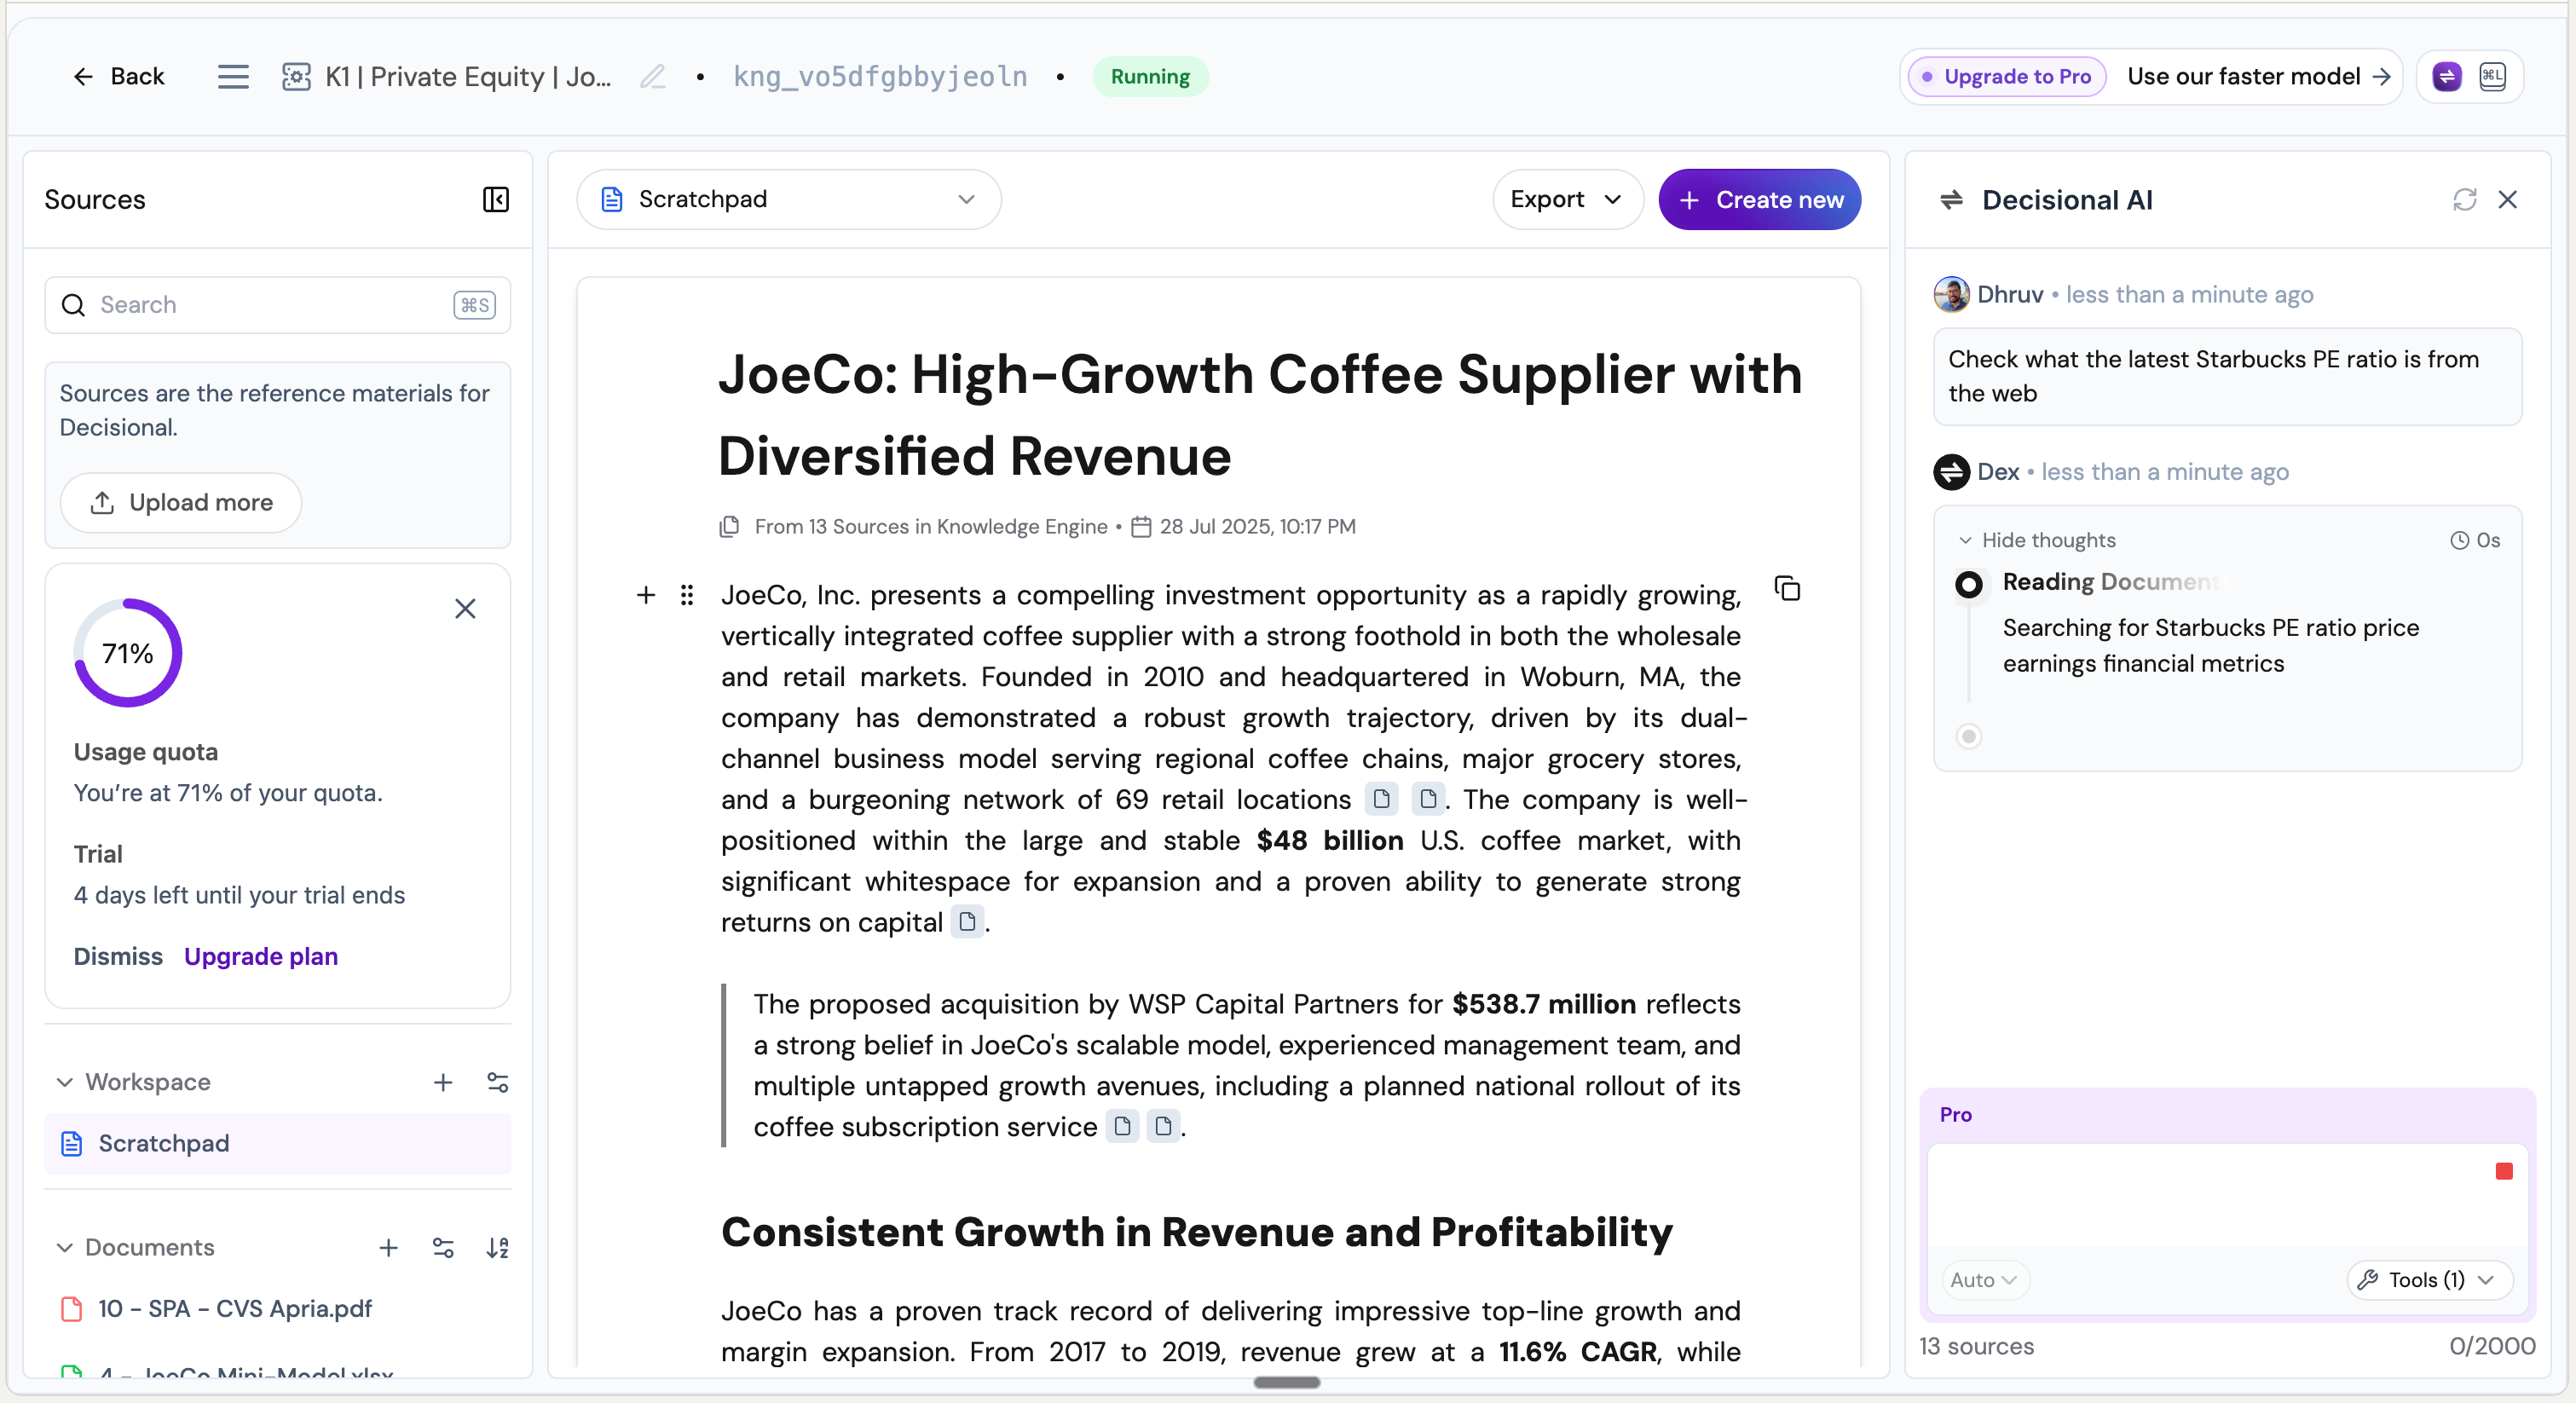Image resolution: width=2576 pixels, height=1403 pixels.
Task: Click the plus icon beside the paragraph
Action: coord(646,596)
